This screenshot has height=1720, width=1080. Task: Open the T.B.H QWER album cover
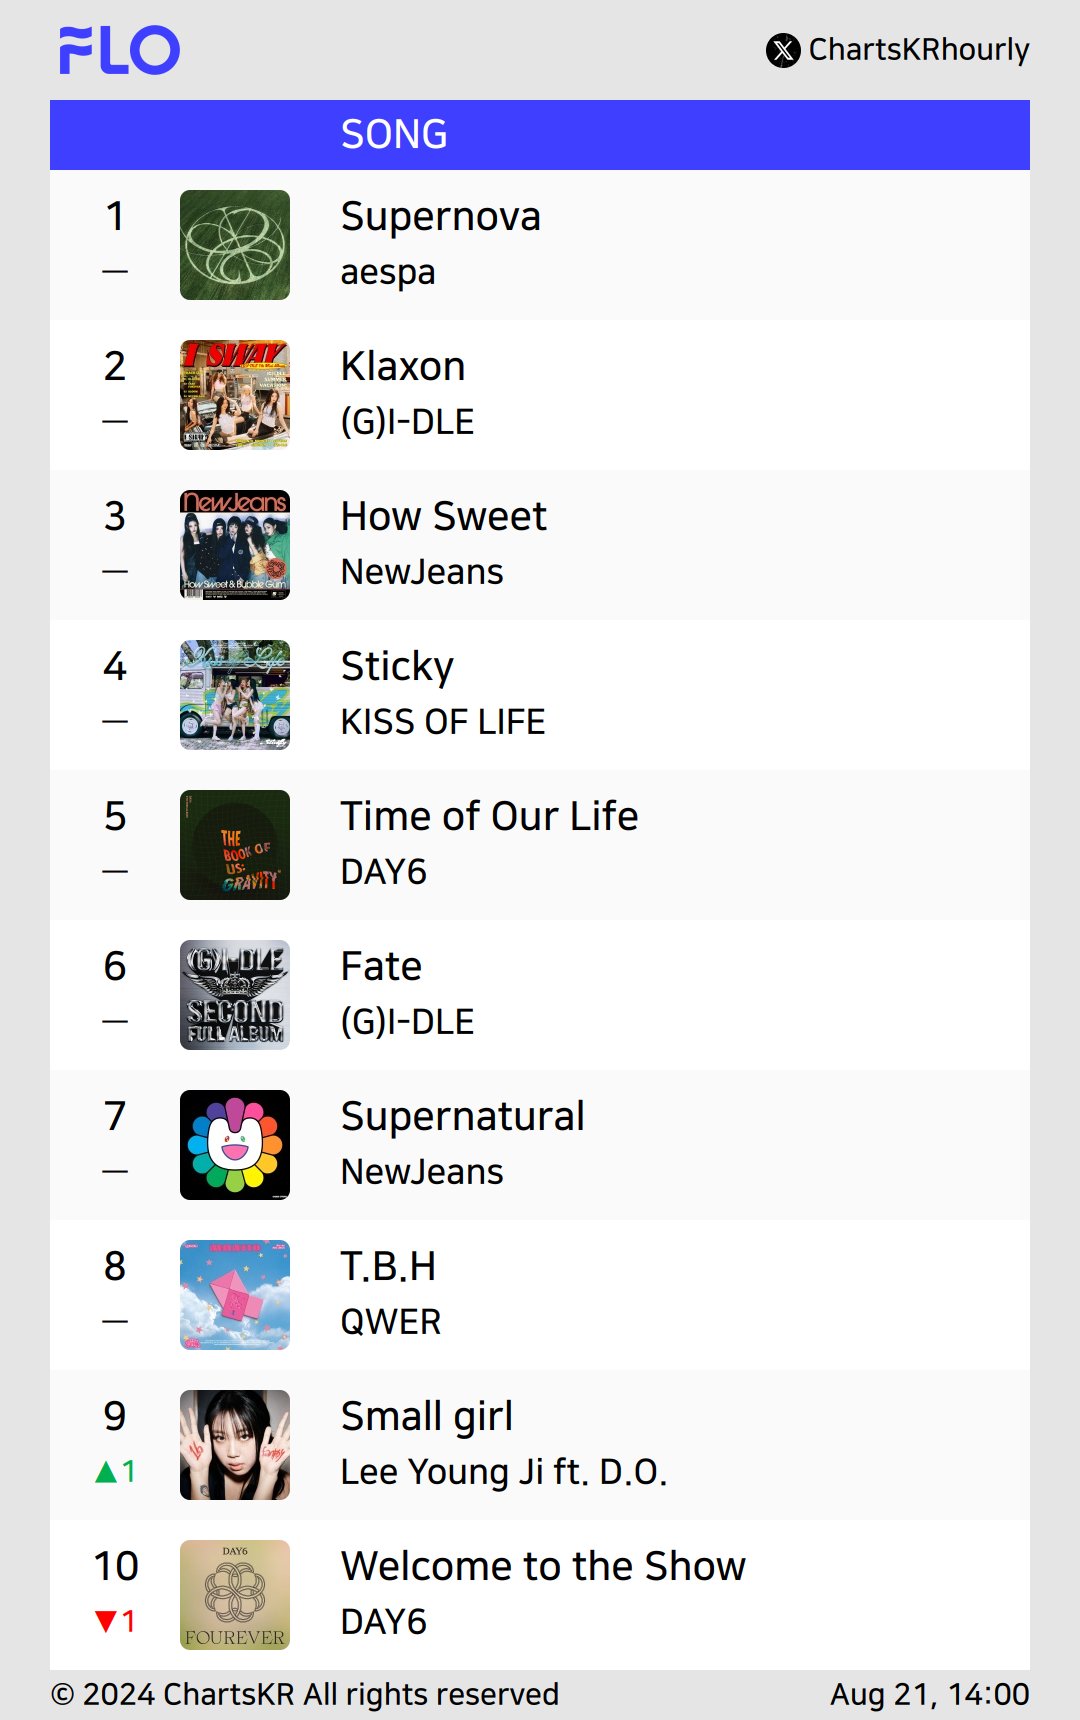(x=235, y=1295)
